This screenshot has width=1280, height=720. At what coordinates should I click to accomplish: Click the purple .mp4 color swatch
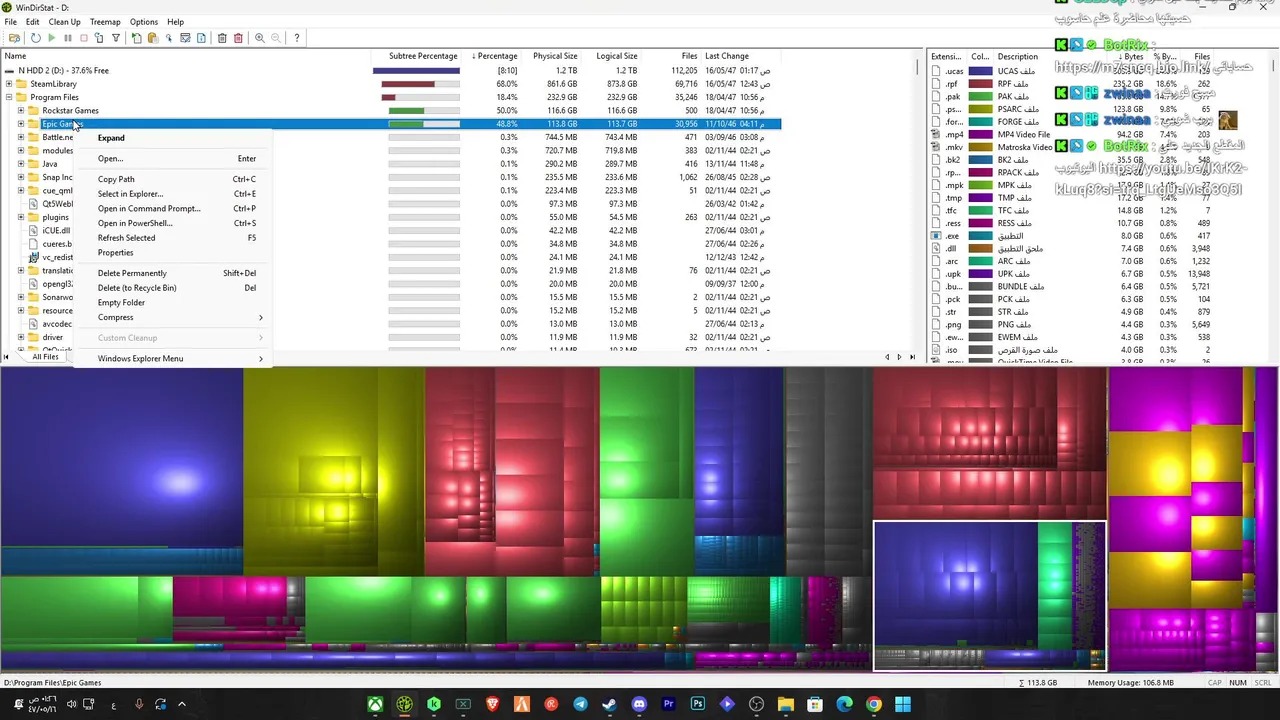click(980, 135)
